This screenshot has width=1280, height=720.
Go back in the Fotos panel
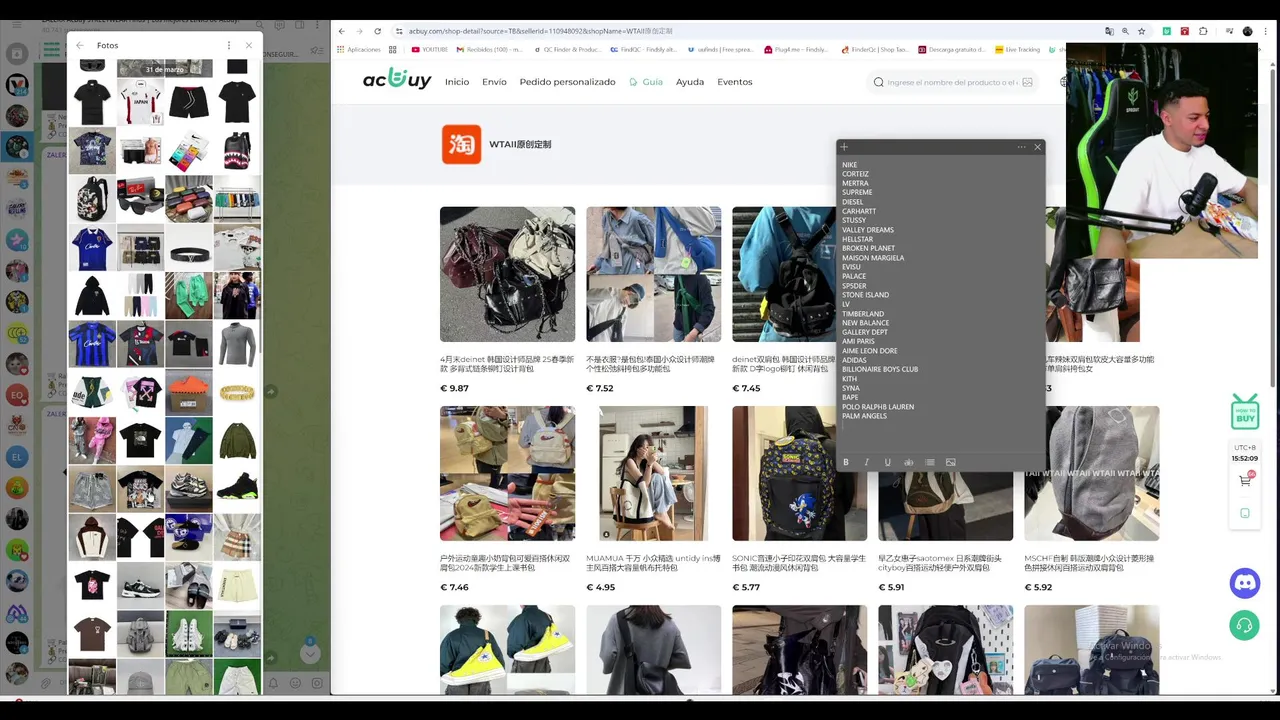point(80,45)
